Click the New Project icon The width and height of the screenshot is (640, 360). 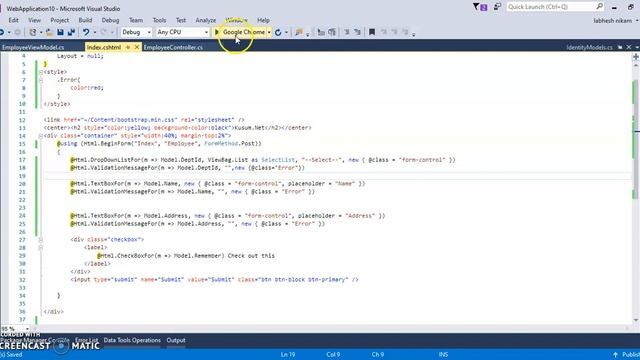point(33,32)
